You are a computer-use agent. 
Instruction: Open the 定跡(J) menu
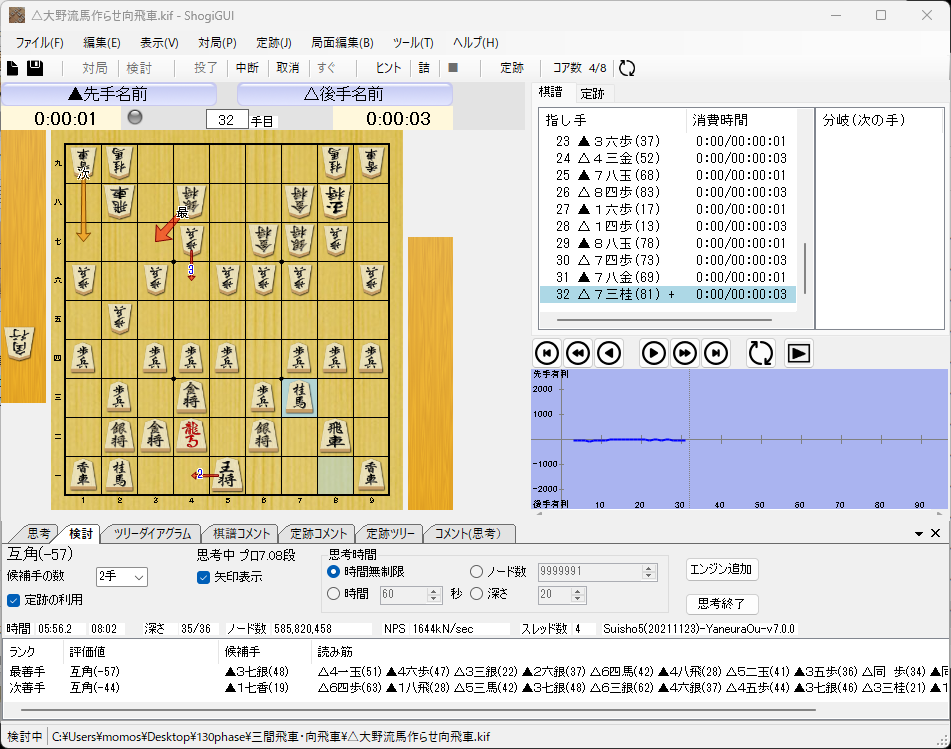tap(274, 42)
